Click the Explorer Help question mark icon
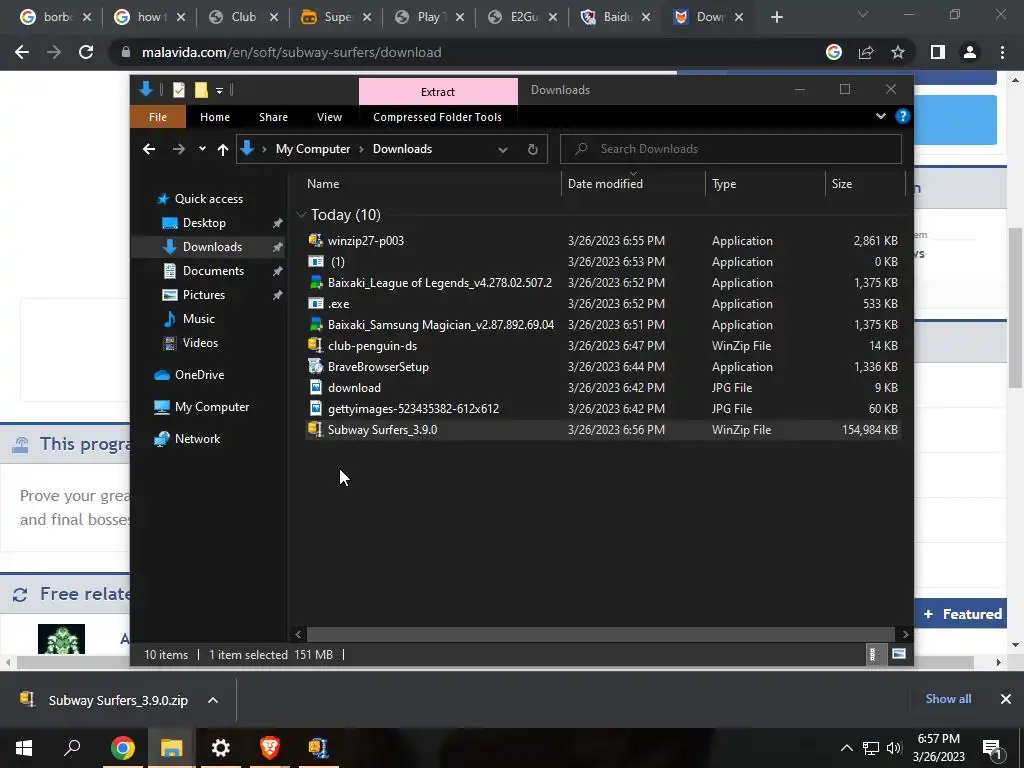 (903, 116)
